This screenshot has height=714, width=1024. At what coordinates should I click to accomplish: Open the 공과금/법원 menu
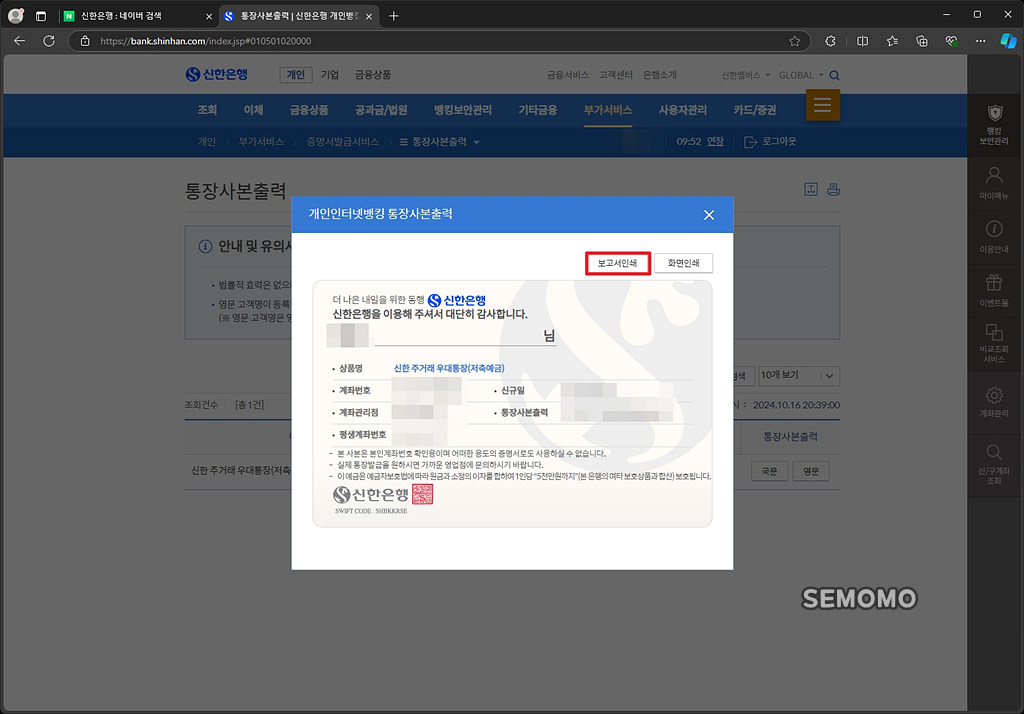click(x=381, y=110)
